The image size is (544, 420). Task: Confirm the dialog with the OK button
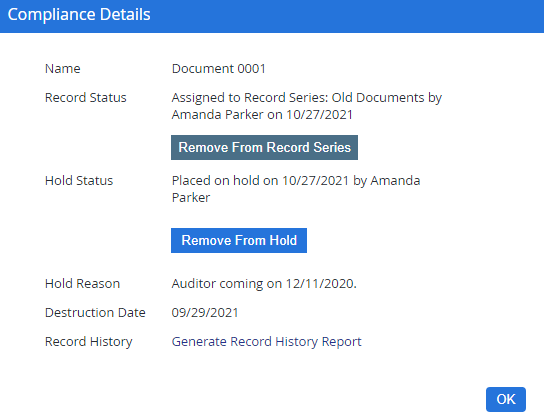click(506, 400)
